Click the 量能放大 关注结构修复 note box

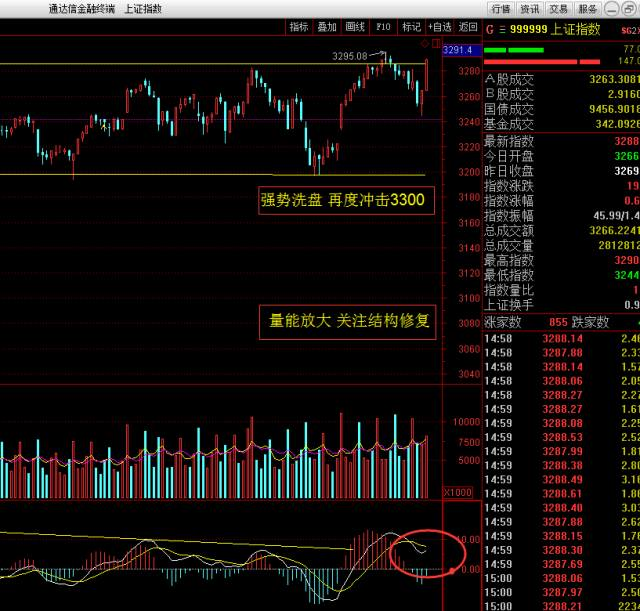click(x=347, y=322)
